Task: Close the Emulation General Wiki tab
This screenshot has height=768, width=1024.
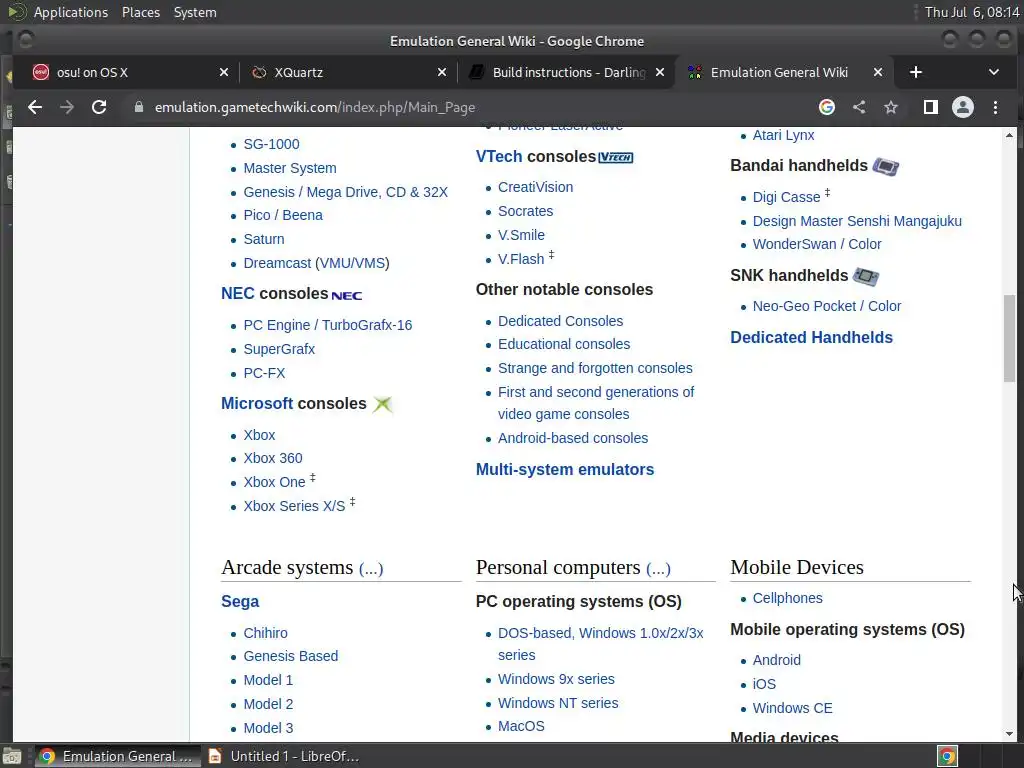Action: click(878, 72)
